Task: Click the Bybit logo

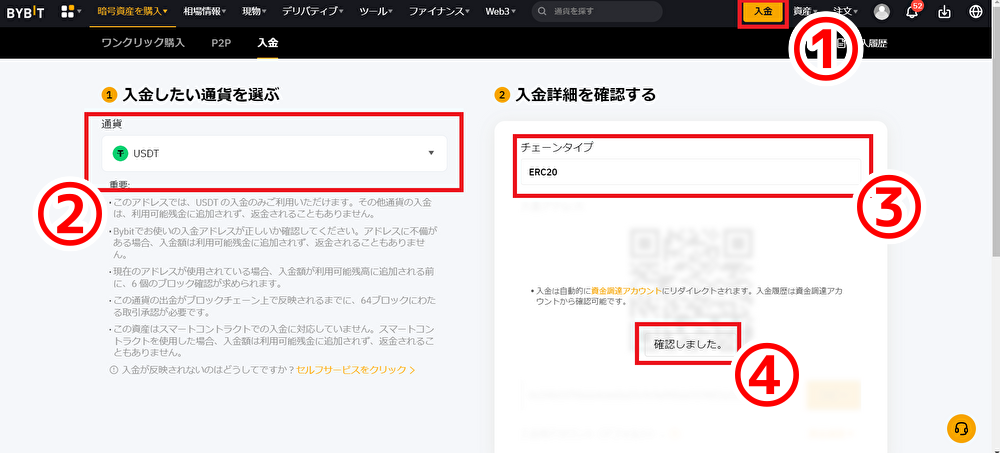Action: pyautogui.click(x=26, y=11)
